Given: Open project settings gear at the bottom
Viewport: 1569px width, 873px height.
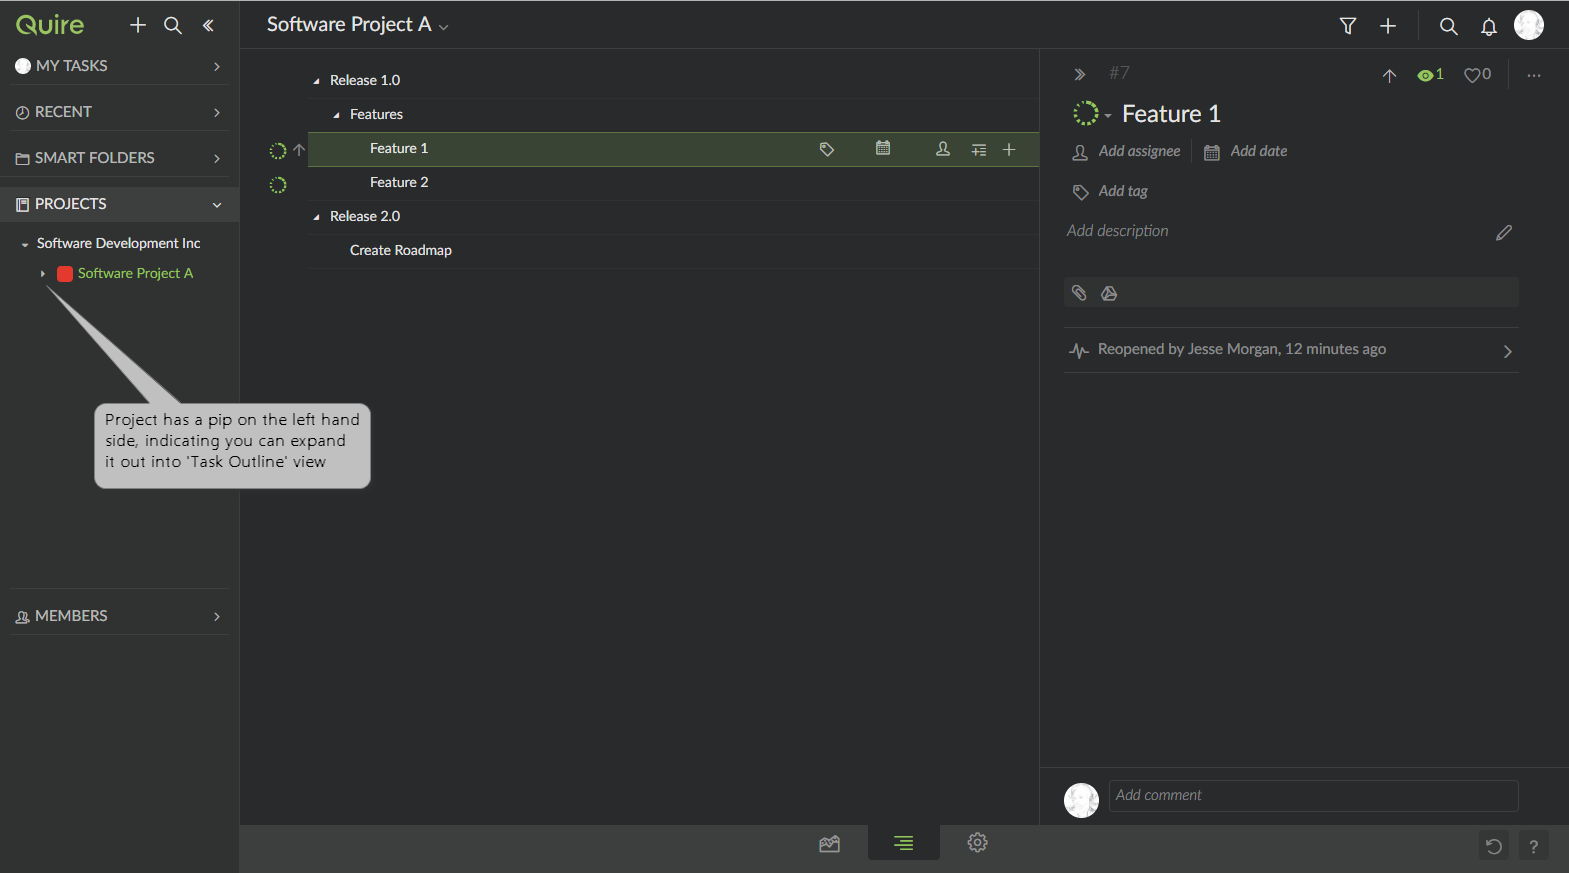Looking at the screenshot, I should pyautogui.click(x=978, y=843).
